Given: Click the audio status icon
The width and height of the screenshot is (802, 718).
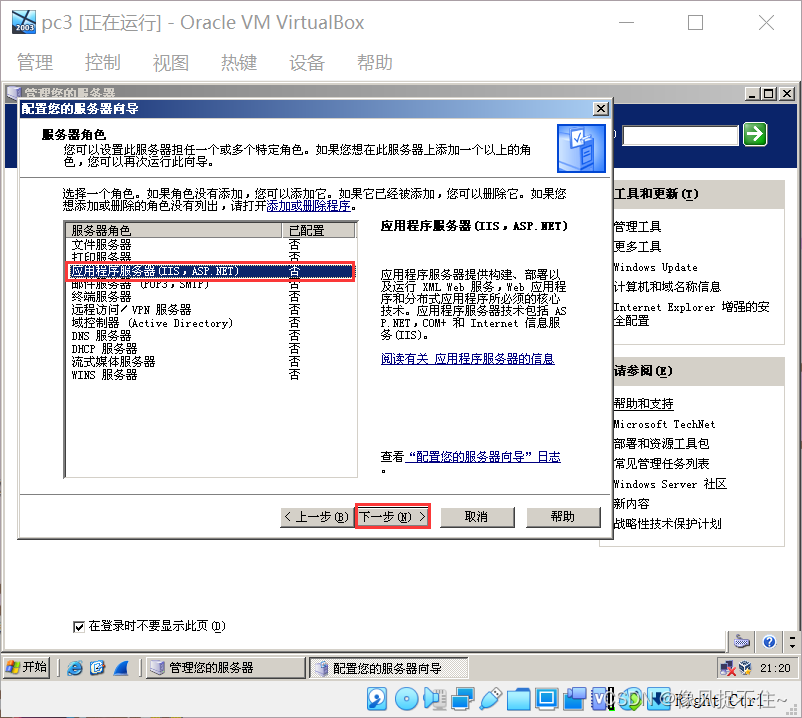Looking at the screenshot, I should [x=435, y=699].
